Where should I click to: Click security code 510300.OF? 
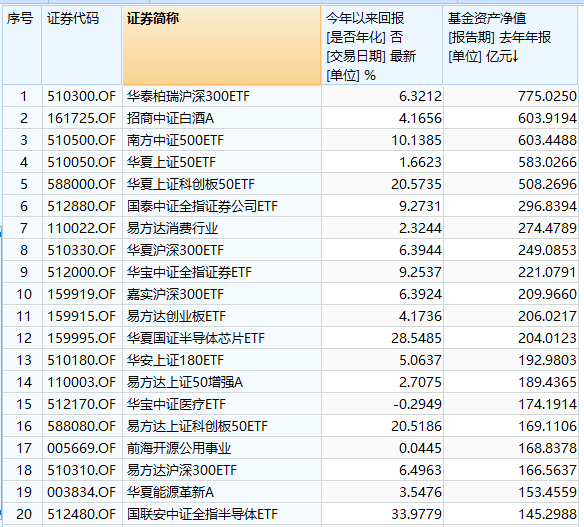(x=82, y=96)
